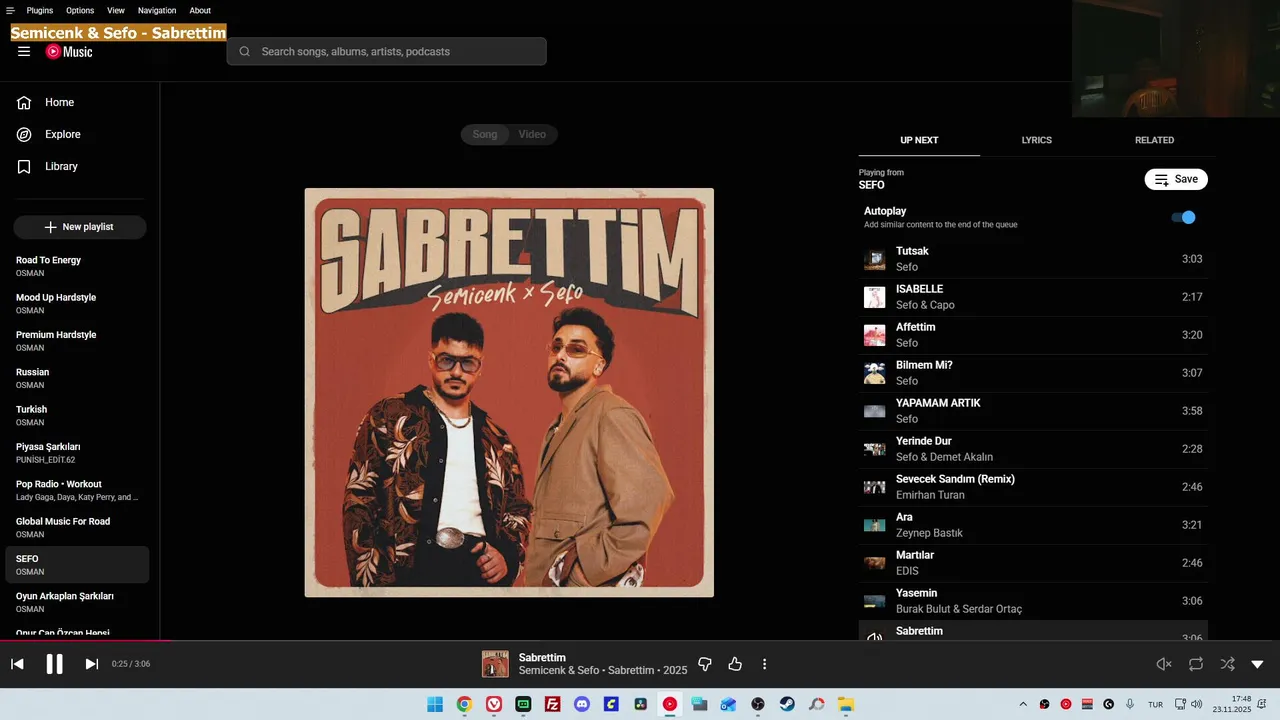Play Yerinde Dur from the queue
This screenshot has height=720, width=1280.
(x=1033, y=449)
